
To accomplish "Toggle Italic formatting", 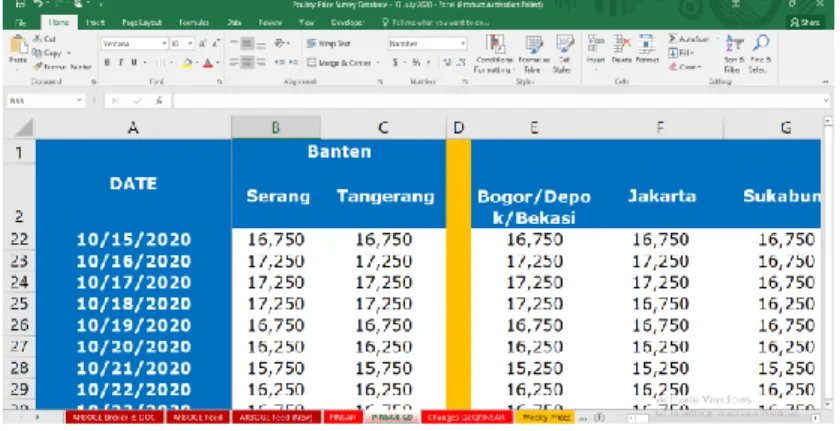I will (x=121, y=63).
